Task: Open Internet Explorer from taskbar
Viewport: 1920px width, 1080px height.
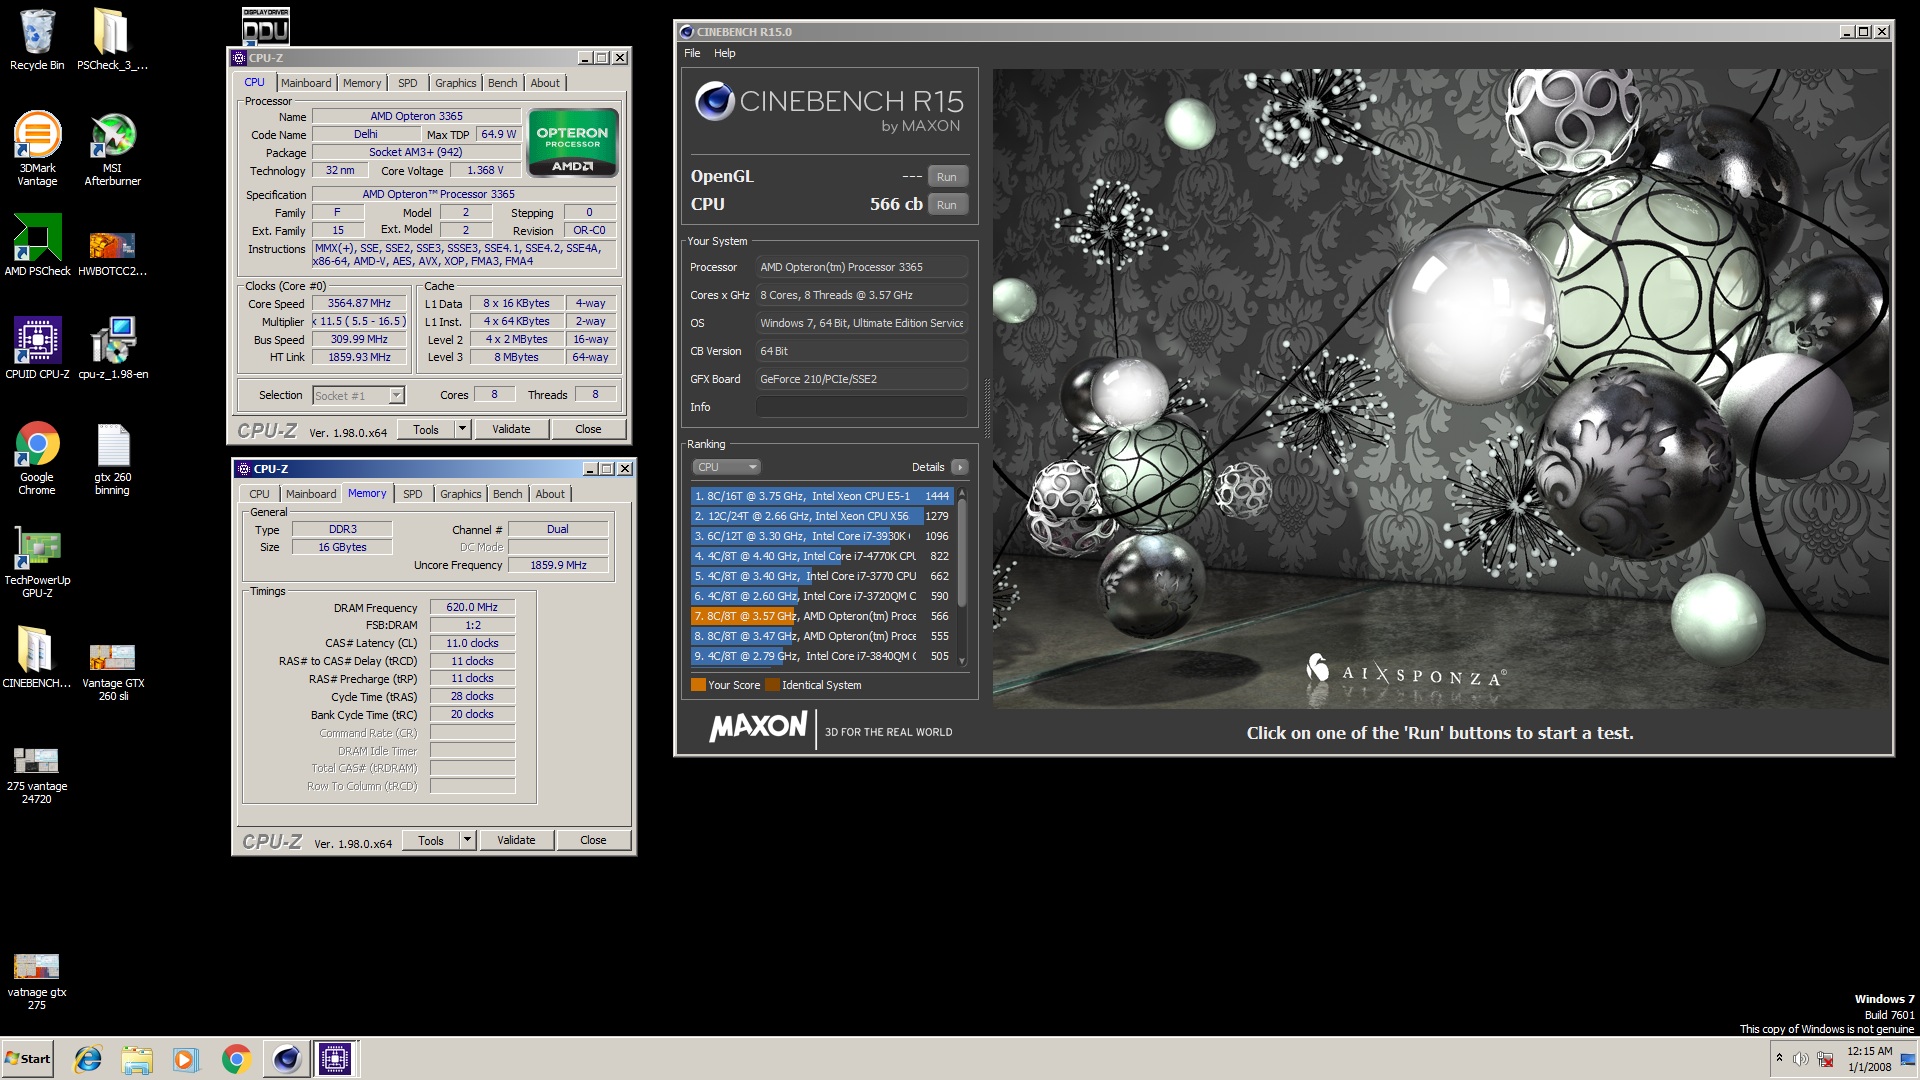Action: click(88, 1059)
